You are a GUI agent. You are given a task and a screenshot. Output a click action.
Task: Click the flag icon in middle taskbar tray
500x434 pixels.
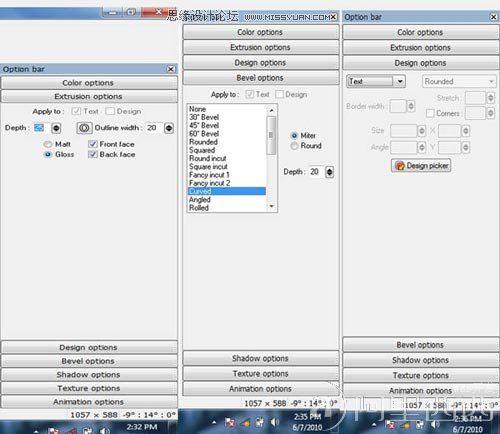coord(230,423)
